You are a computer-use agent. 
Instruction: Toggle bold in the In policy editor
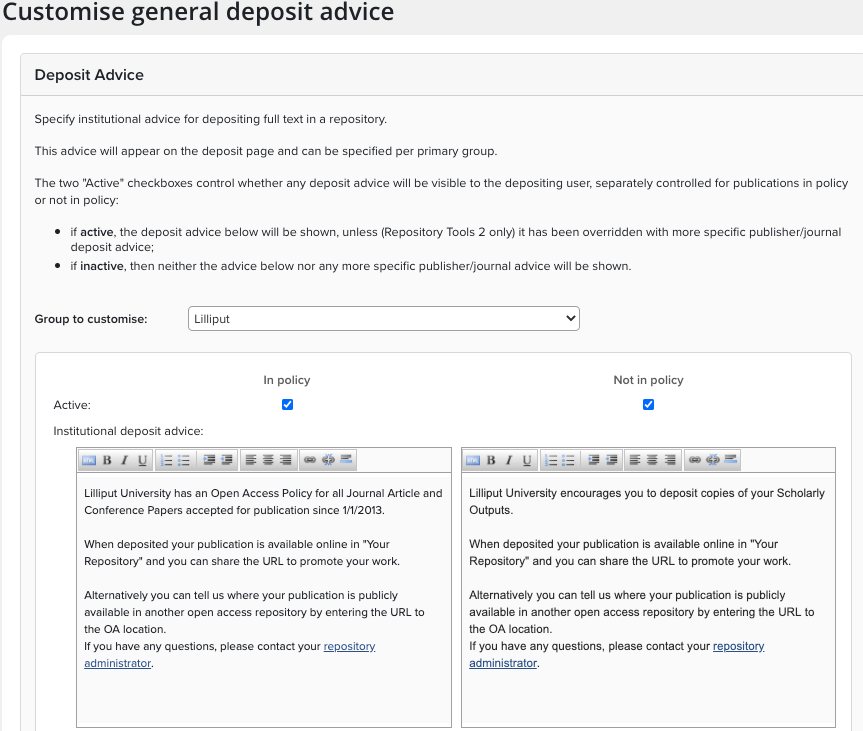coord(107,460)
